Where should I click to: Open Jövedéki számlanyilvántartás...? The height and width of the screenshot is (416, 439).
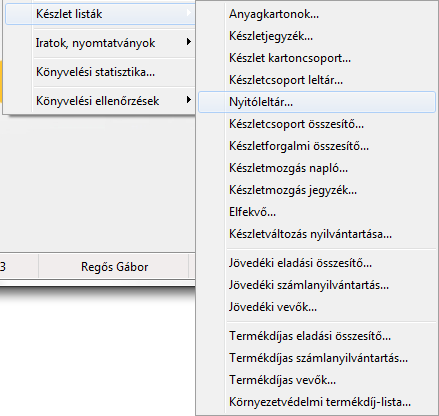click(x=317, y=285)
